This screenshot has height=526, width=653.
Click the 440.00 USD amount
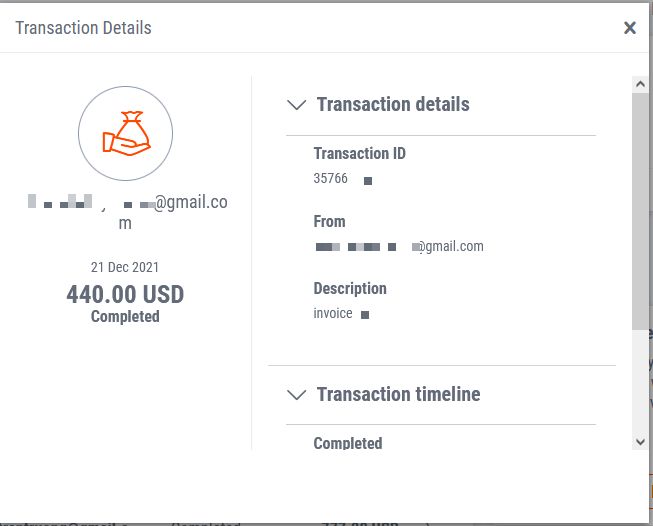pyautogui.click(x=126, y=295)
